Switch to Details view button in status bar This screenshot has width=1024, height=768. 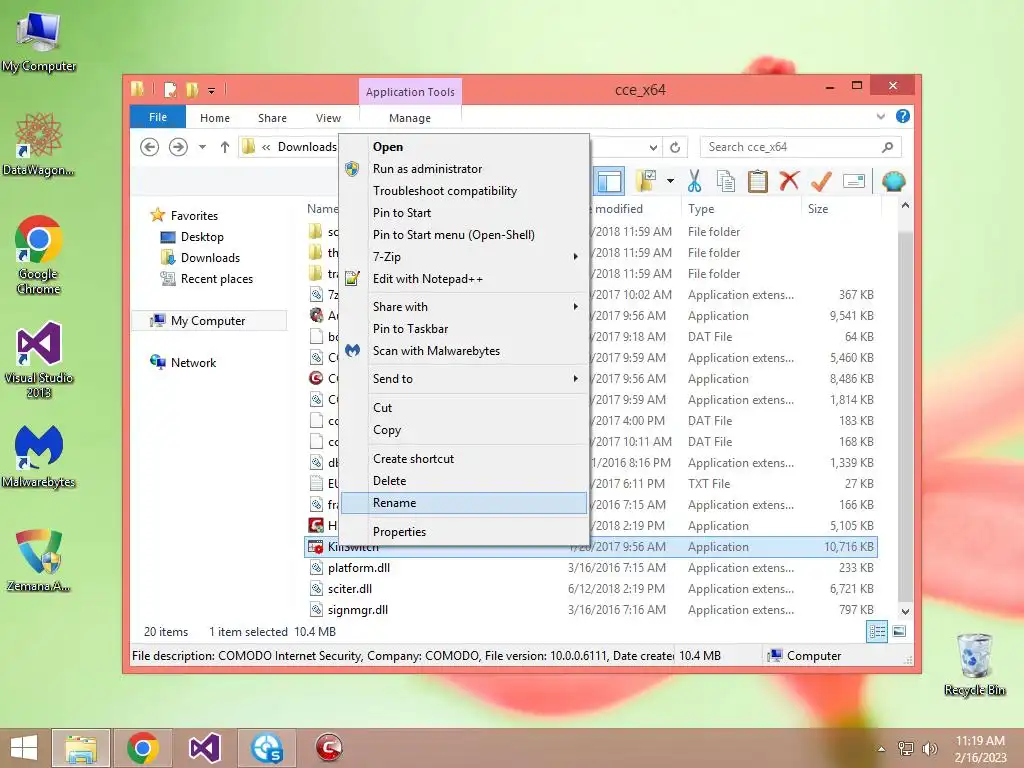tap(877, 632)
